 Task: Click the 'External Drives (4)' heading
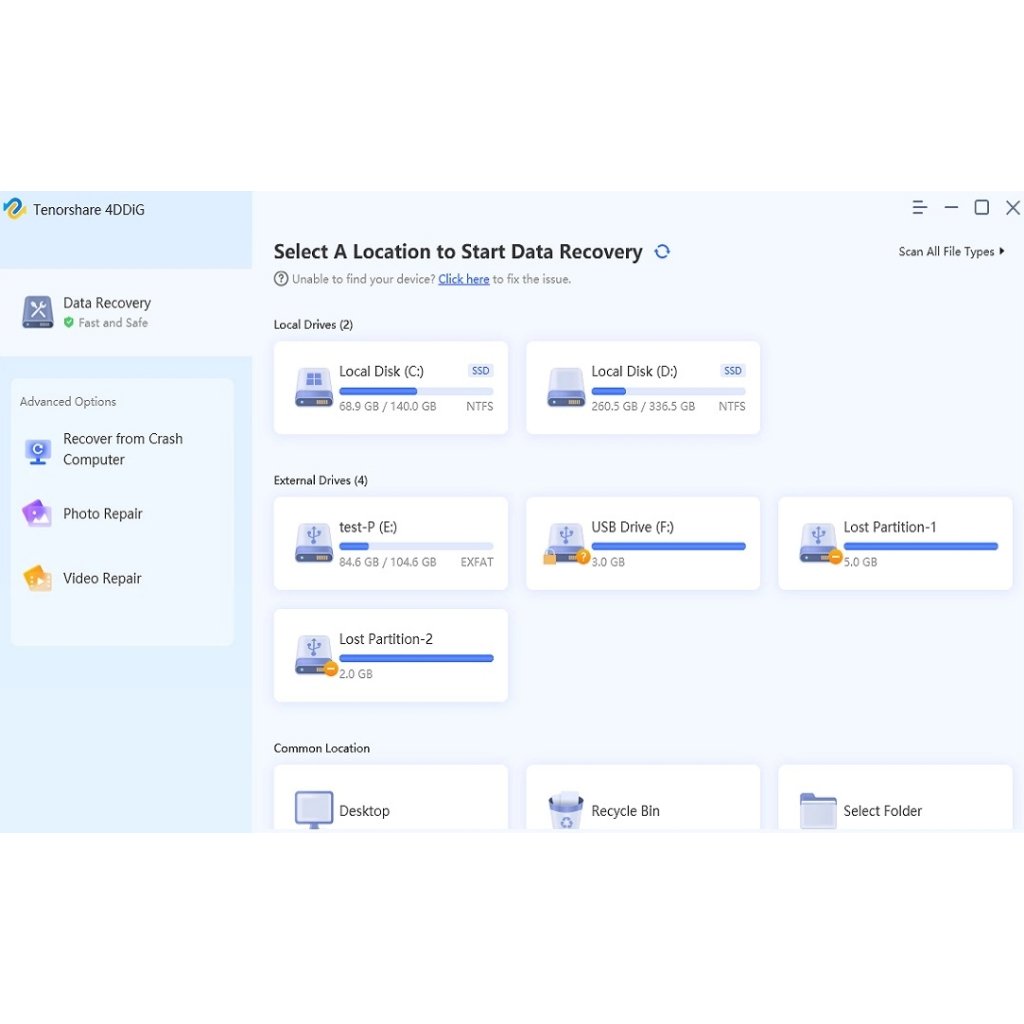321,481
